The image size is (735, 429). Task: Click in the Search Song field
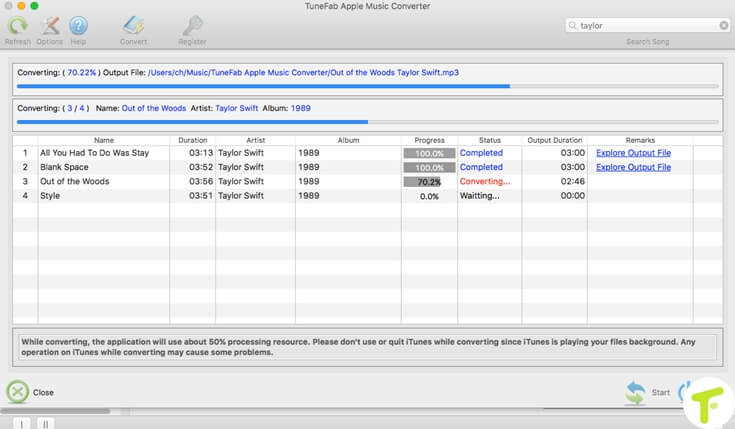[650, 26]
